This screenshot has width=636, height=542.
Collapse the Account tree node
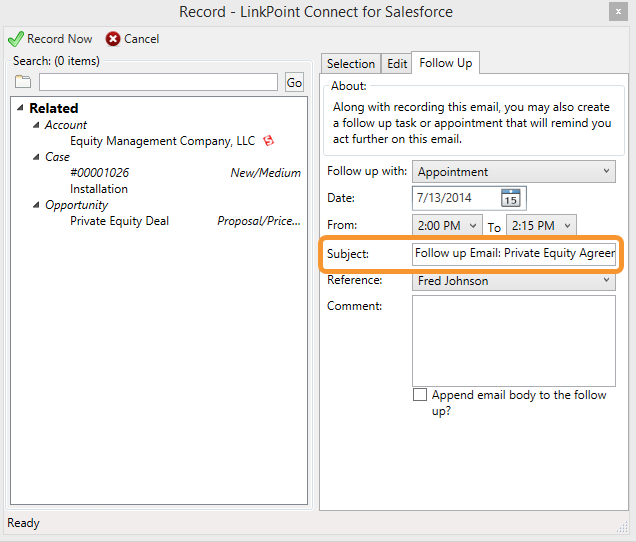pyautogui.click(x=36, y=125)
